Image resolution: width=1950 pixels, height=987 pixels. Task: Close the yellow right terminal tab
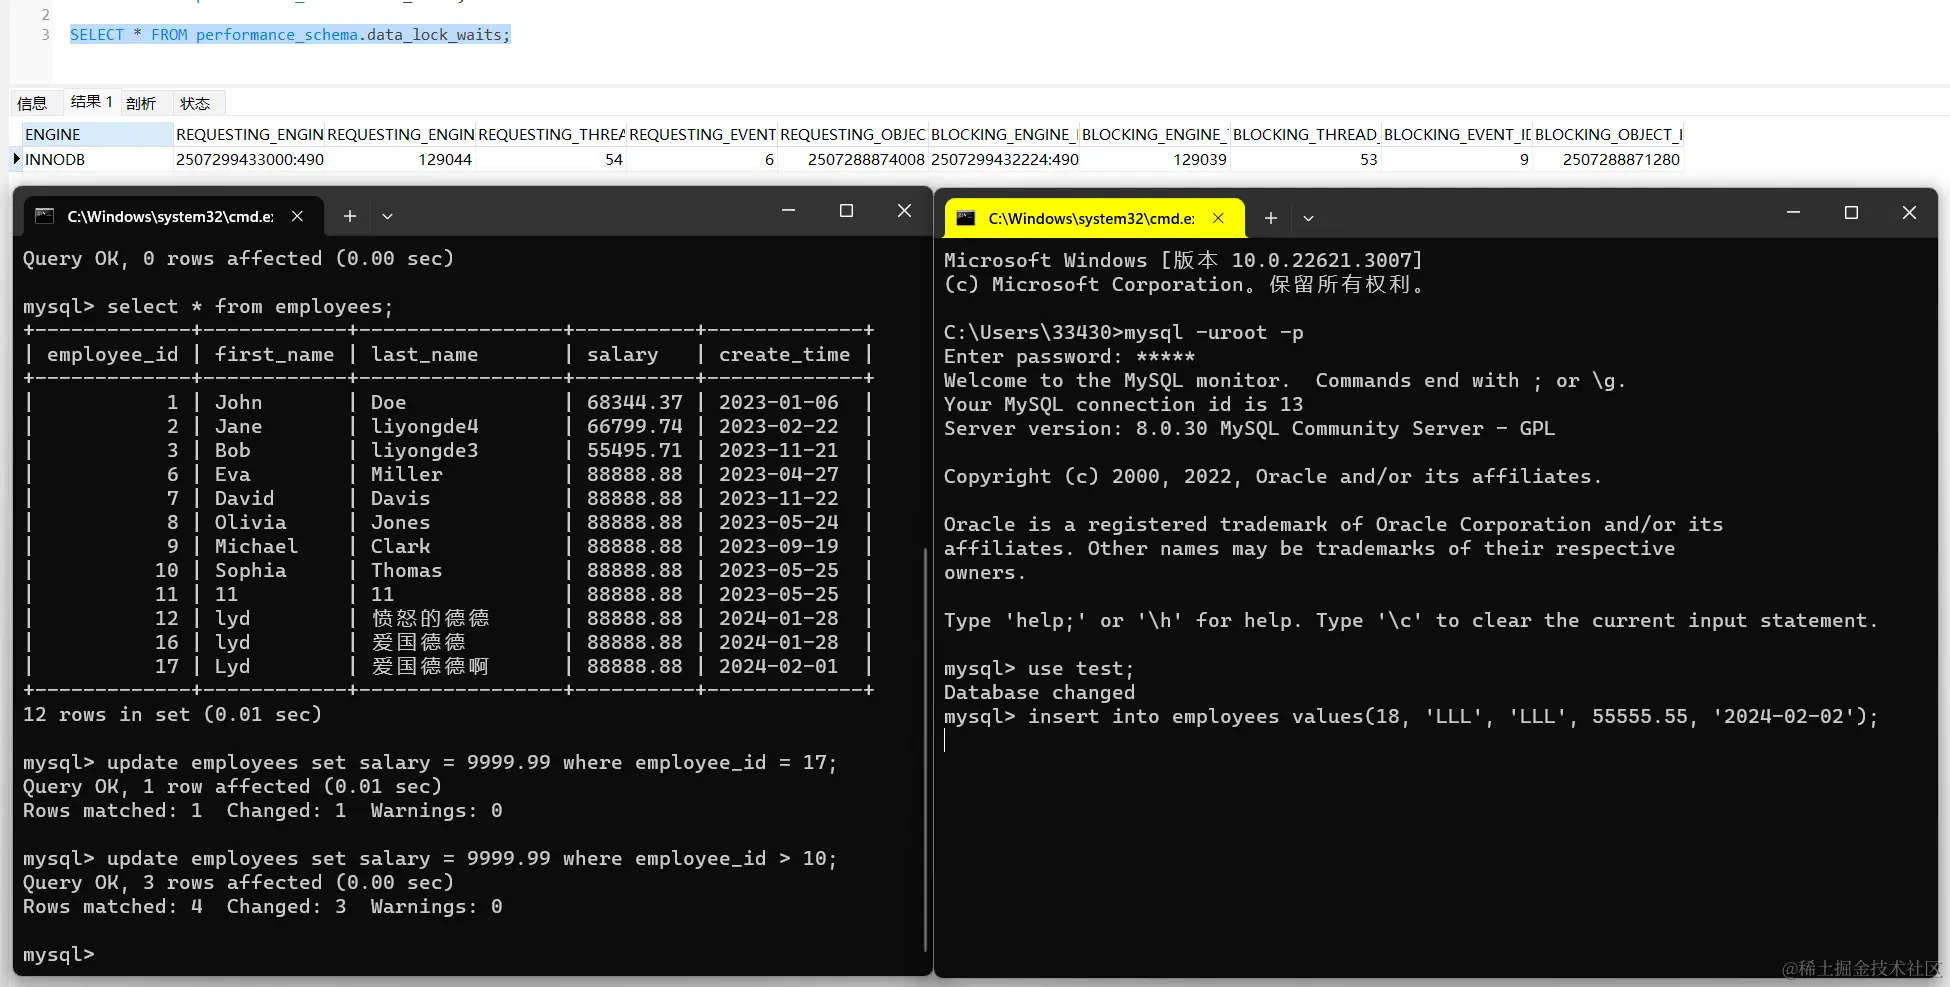pyautogui.click(x=1218, y=218)
